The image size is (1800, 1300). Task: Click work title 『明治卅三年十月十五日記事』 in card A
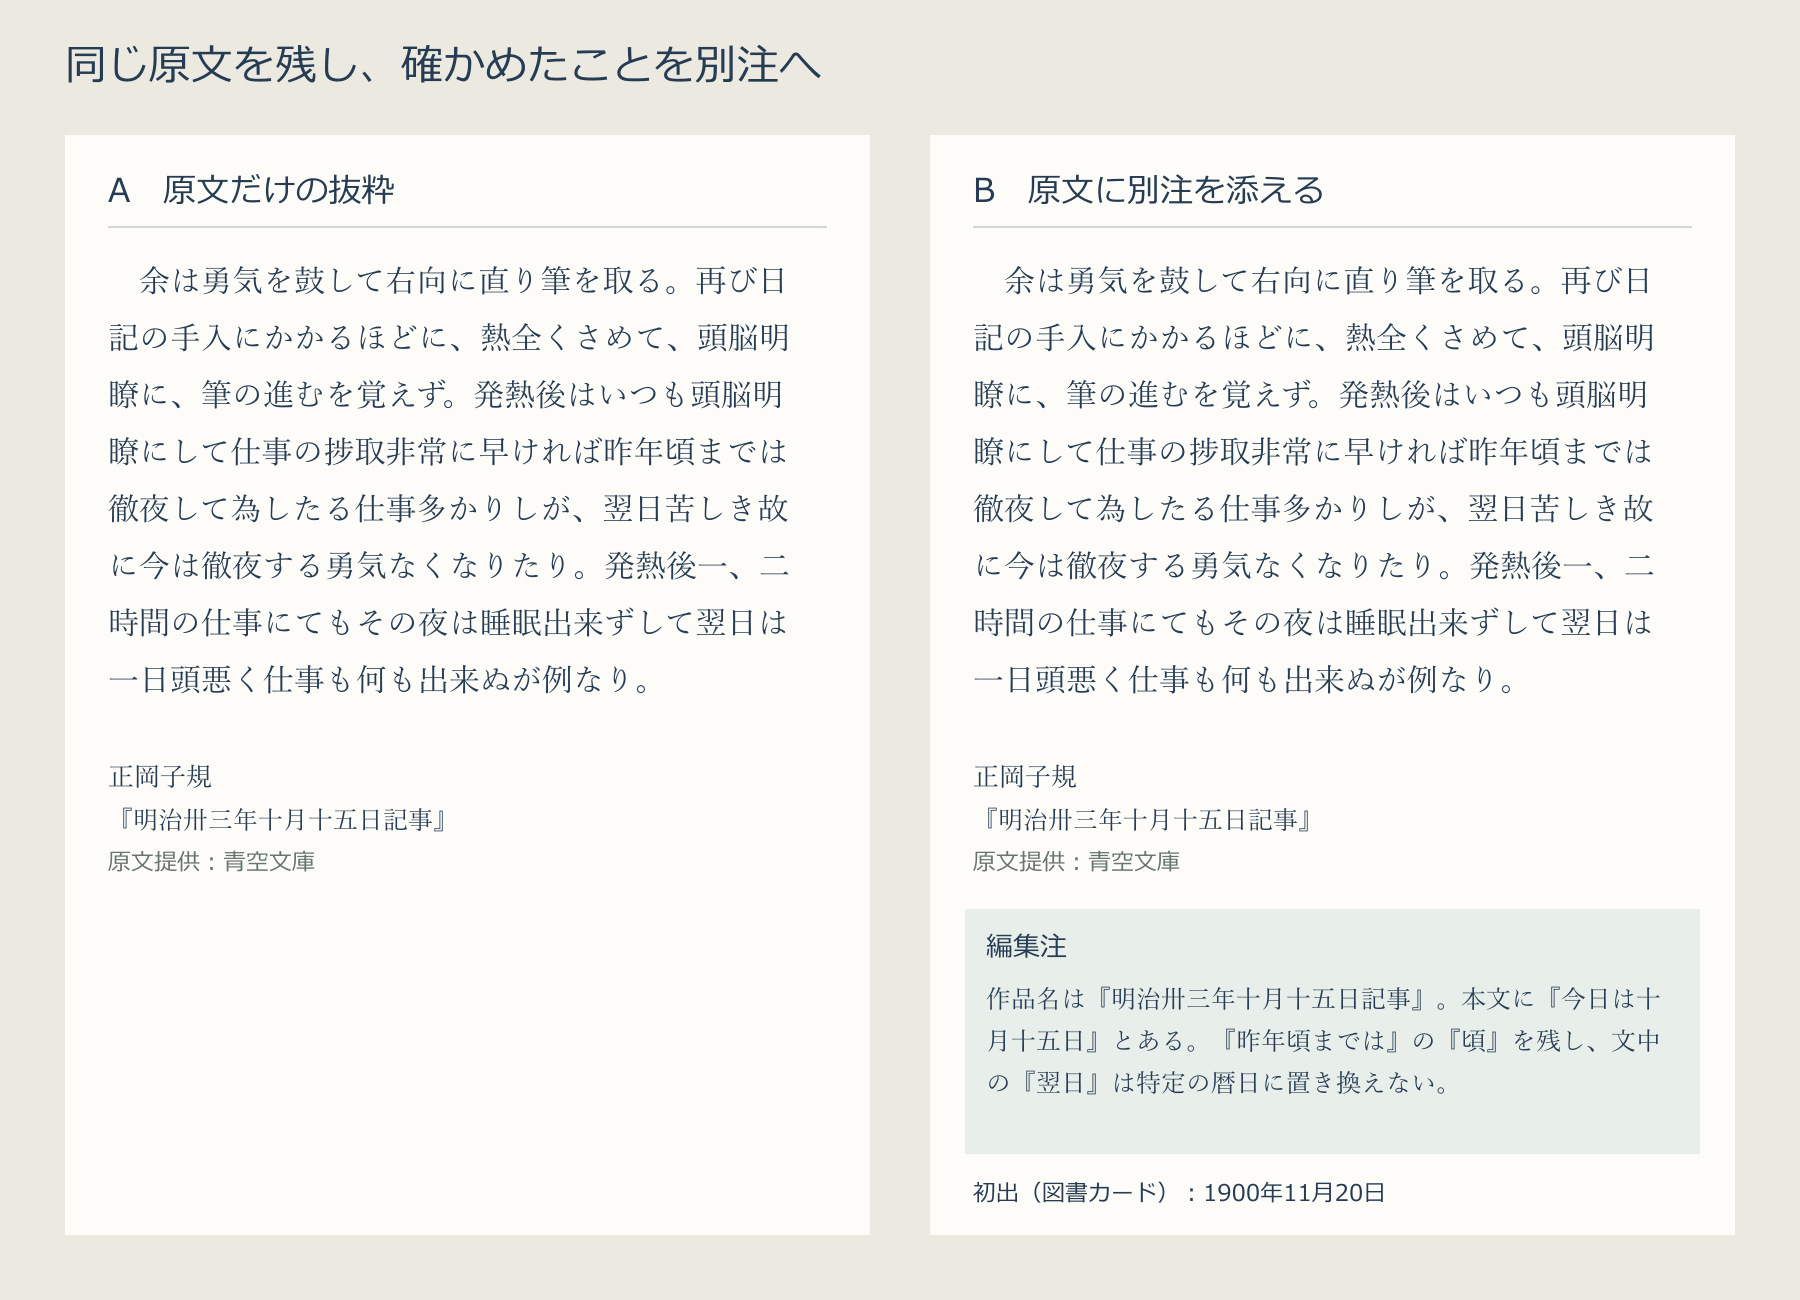(281, 820)
